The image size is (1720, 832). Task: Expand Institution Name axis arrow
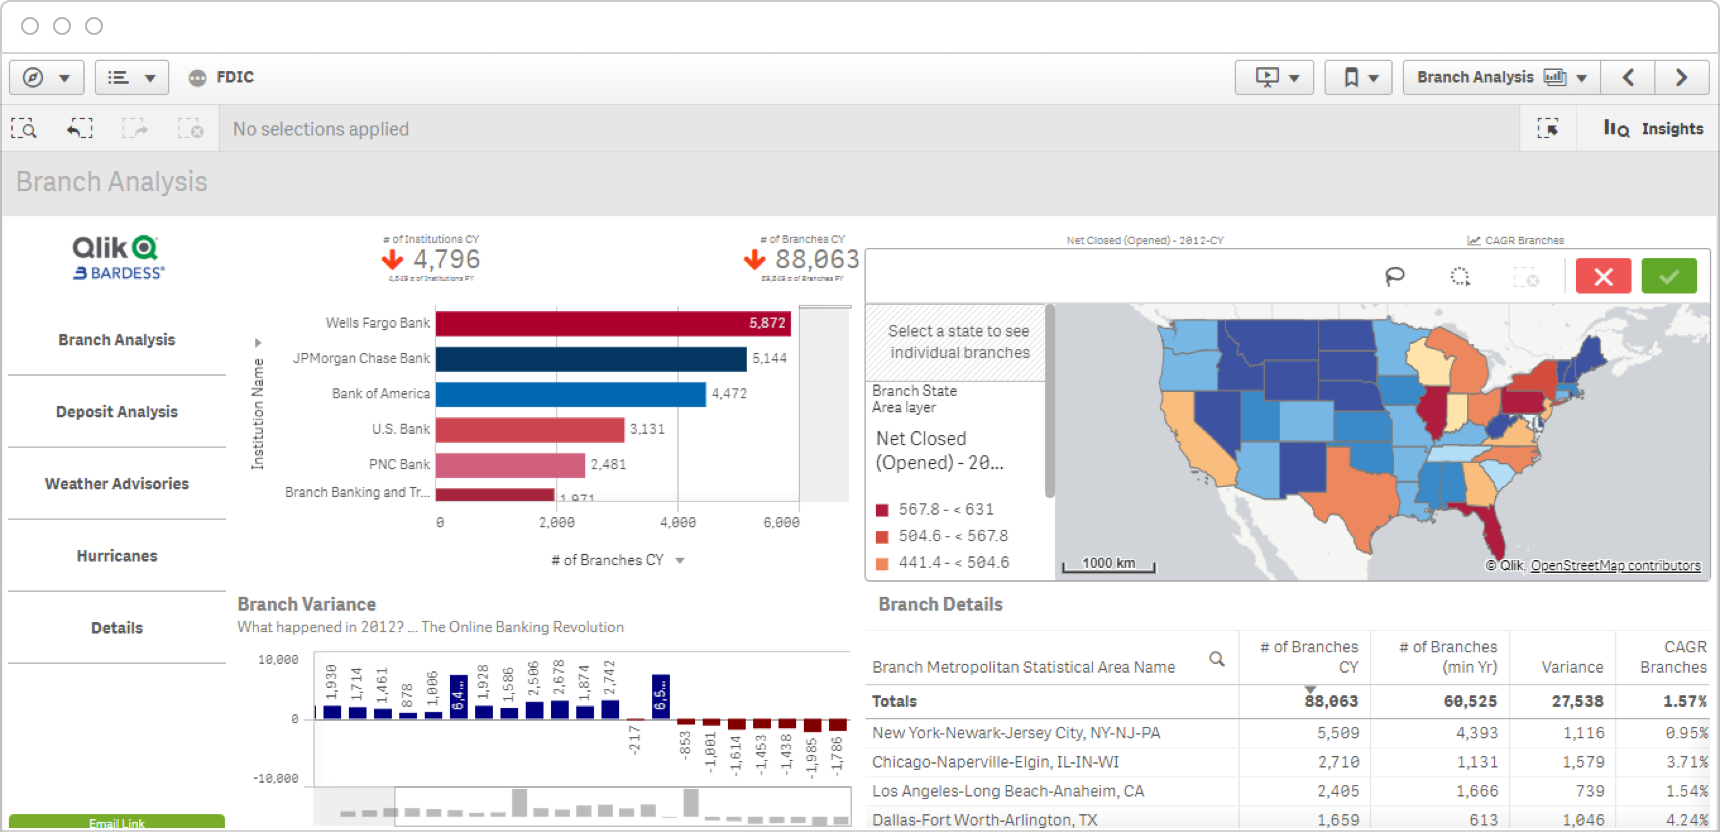pos(258,343)
